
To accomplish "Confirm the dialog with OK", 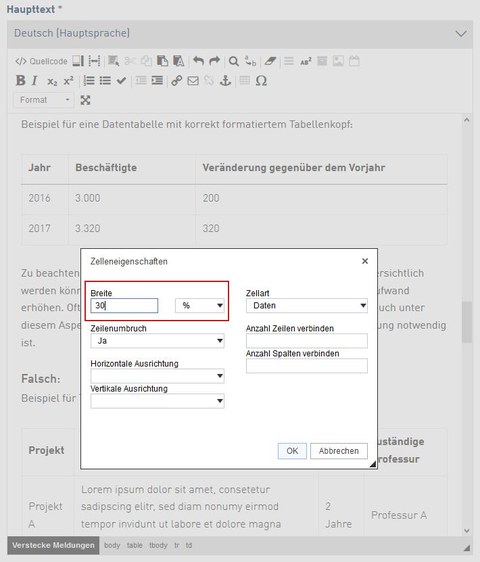I will pyautogui.click(x=292, y=451).
